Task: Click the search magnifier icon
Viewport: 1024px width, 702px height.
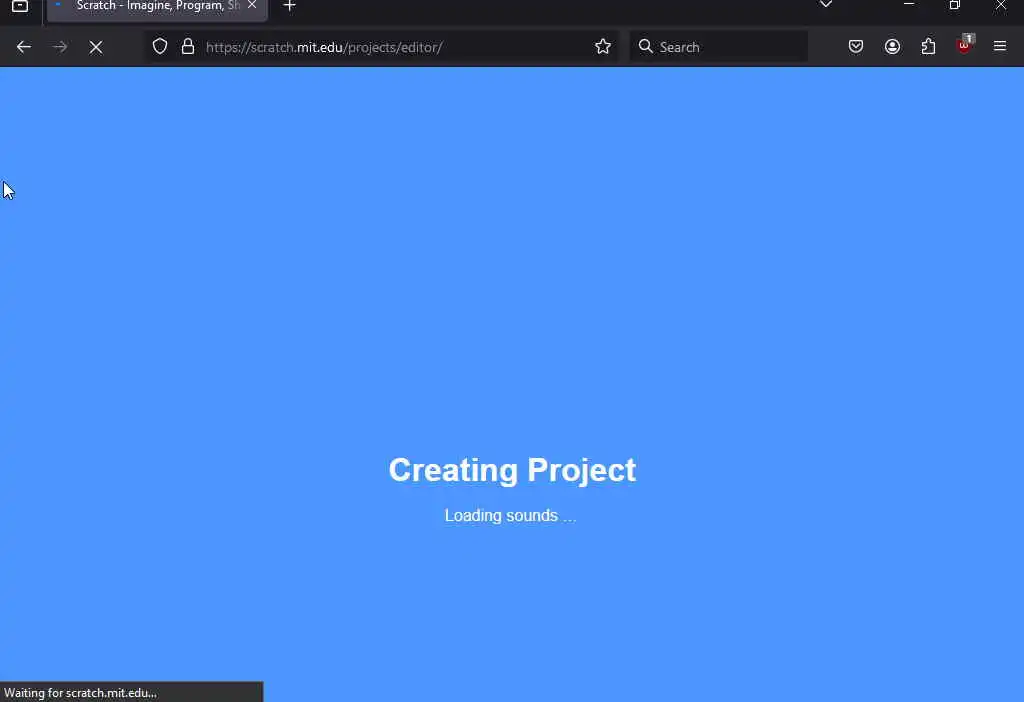Action: pos(645,46)
